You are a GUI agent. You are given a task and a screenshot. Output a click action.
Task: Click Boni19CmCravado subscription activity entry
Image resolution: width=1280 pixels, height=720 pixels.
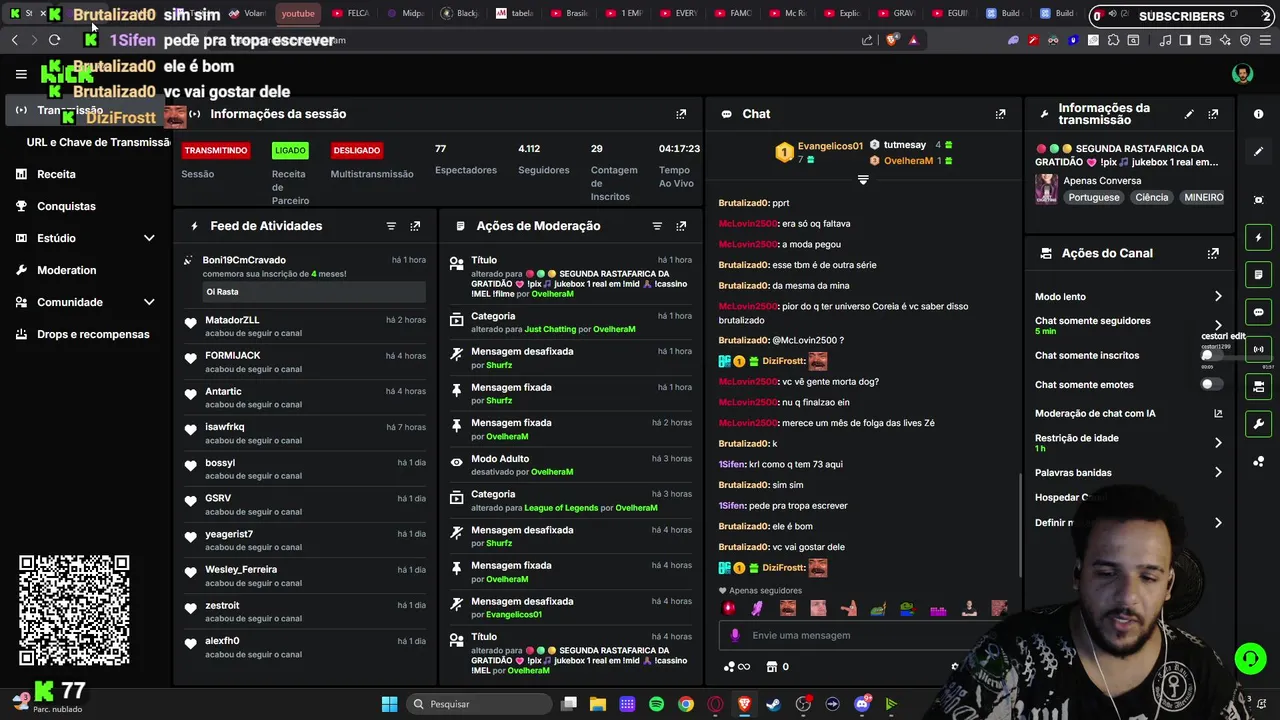305,278
